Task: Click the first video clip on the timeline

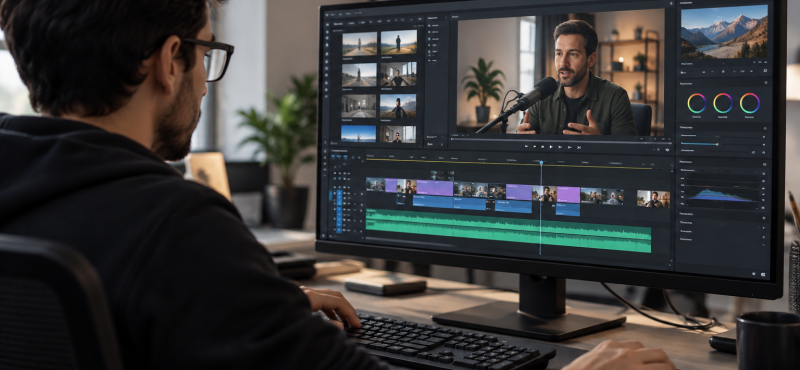Action: 376,184
